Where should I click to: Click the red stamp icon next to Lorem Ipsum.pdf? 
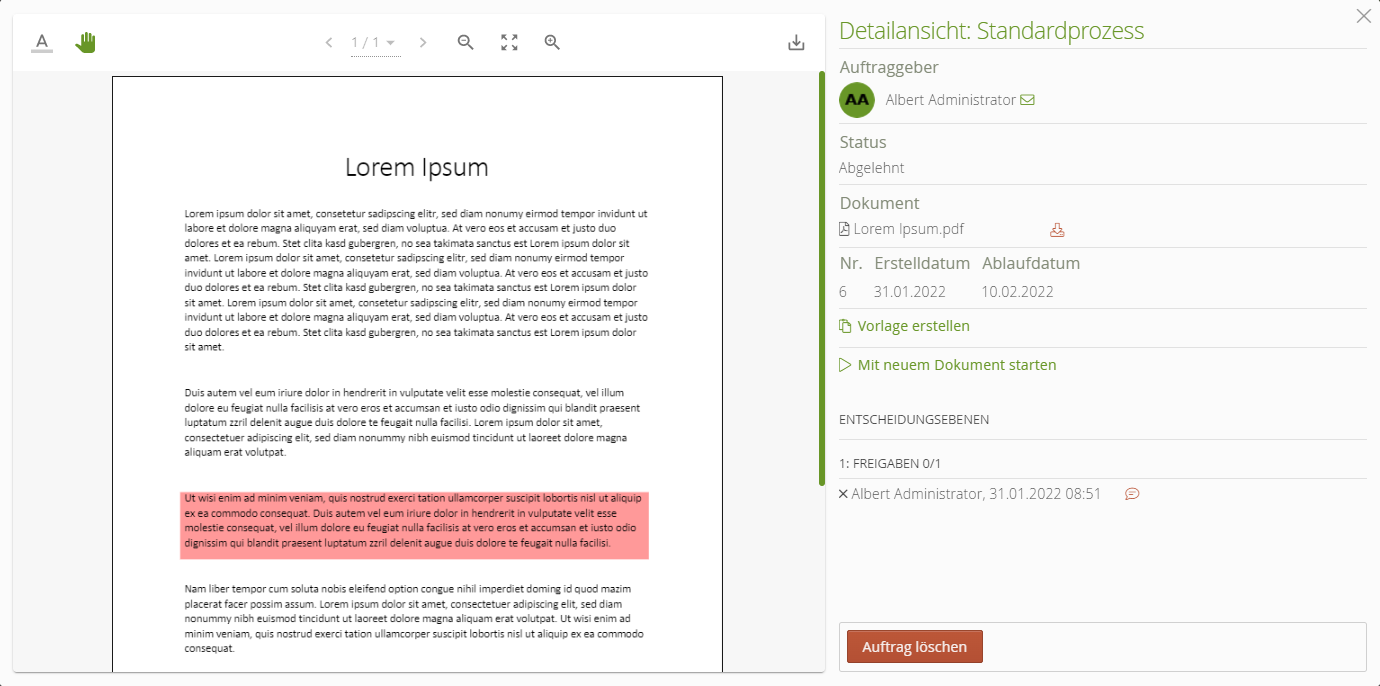[x=1057, y=229]
